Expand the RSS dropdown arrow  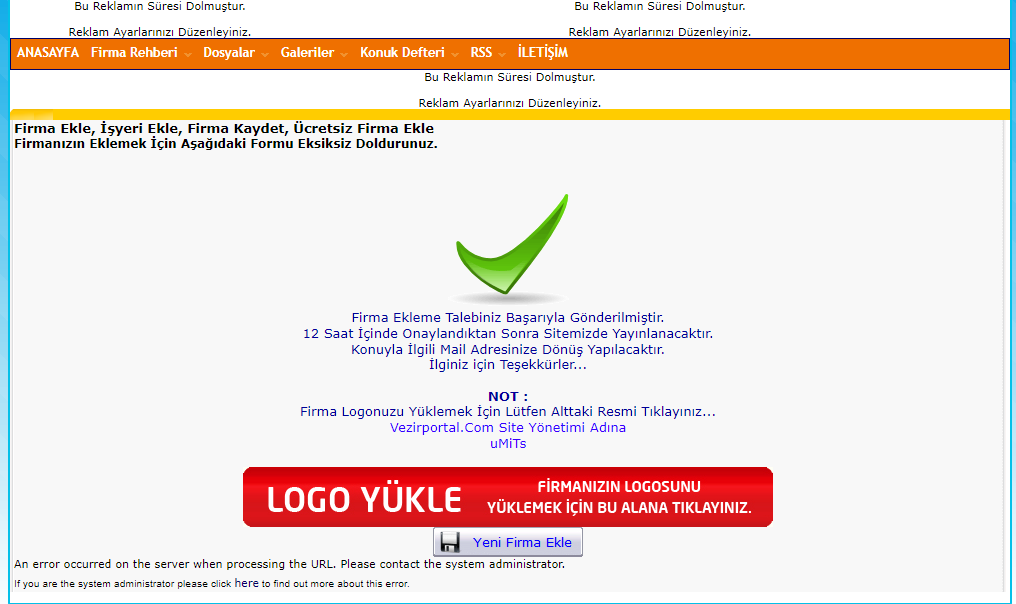(x=503, y=55)
